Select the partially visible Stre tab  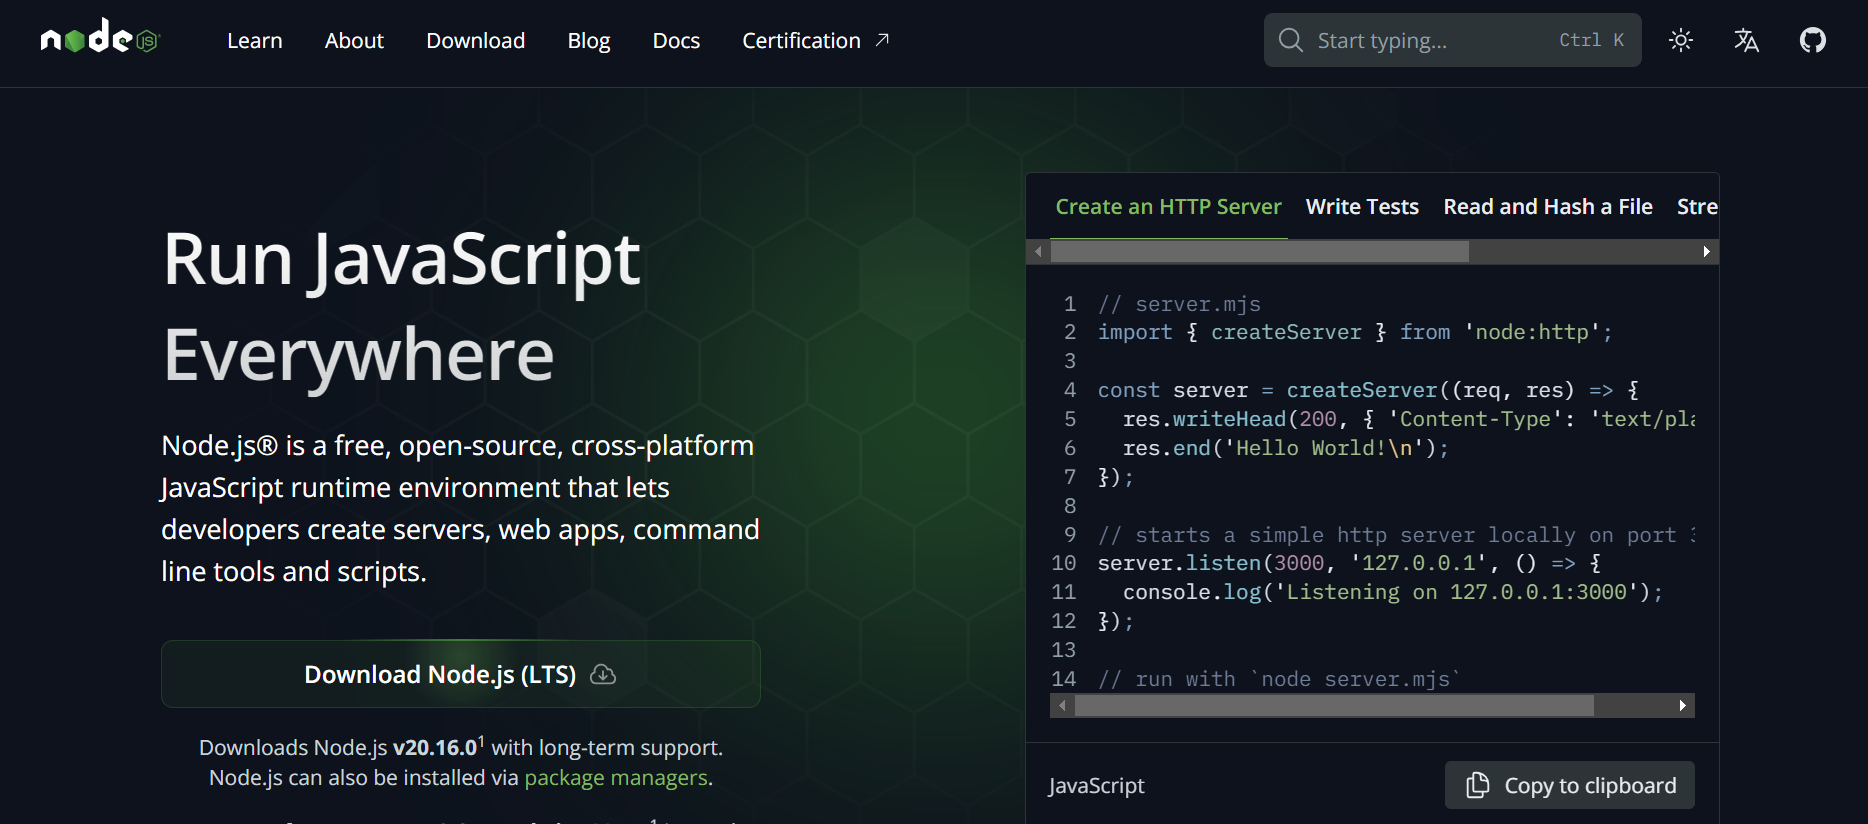point(1697,207)
